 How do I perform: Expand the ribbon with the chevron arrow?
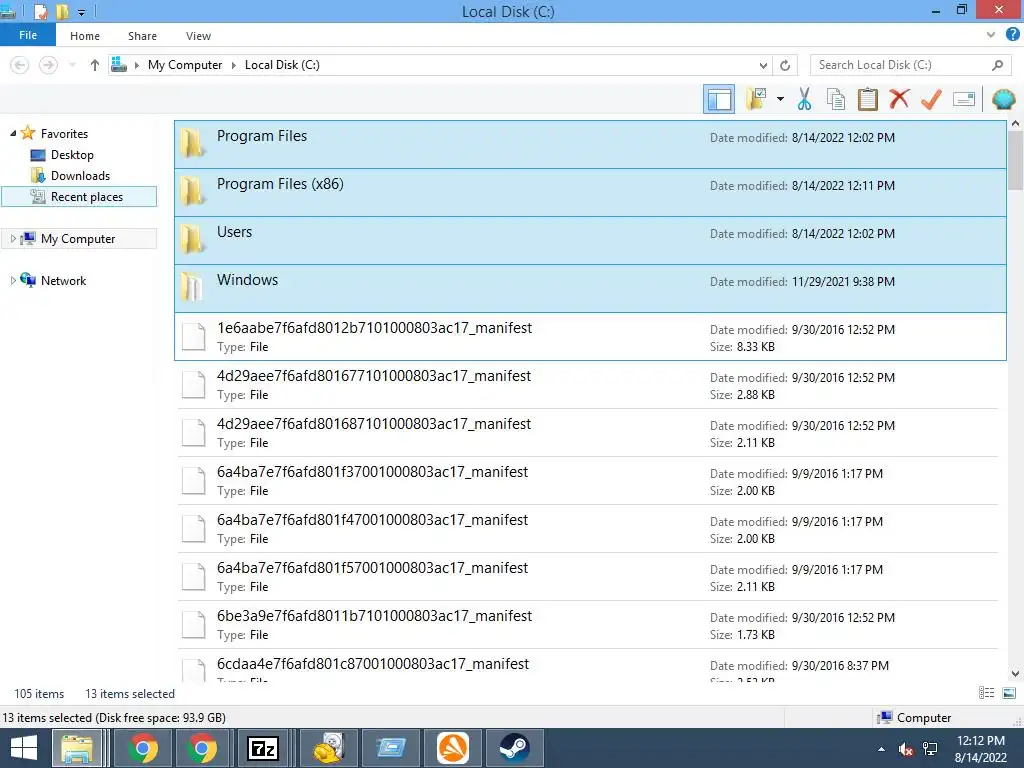click(991, 35)
